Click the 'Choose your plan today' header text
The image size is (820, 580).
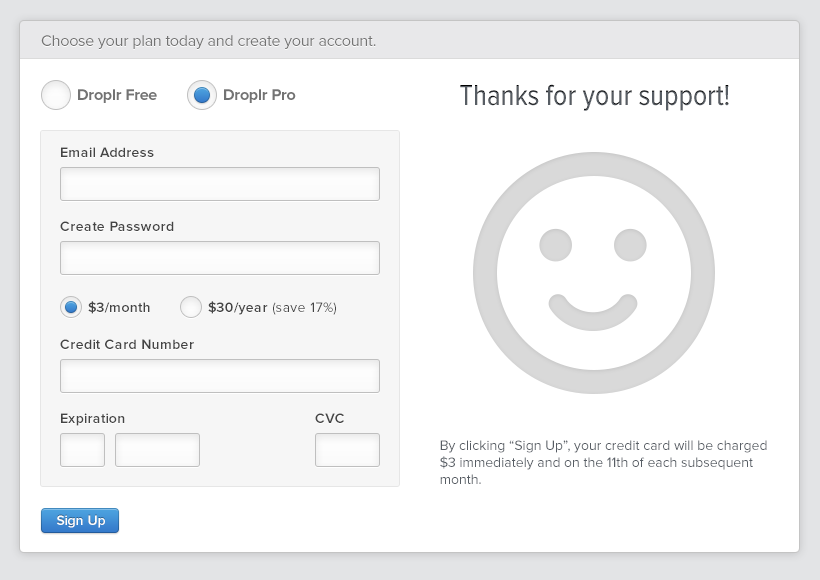[209, 41]
